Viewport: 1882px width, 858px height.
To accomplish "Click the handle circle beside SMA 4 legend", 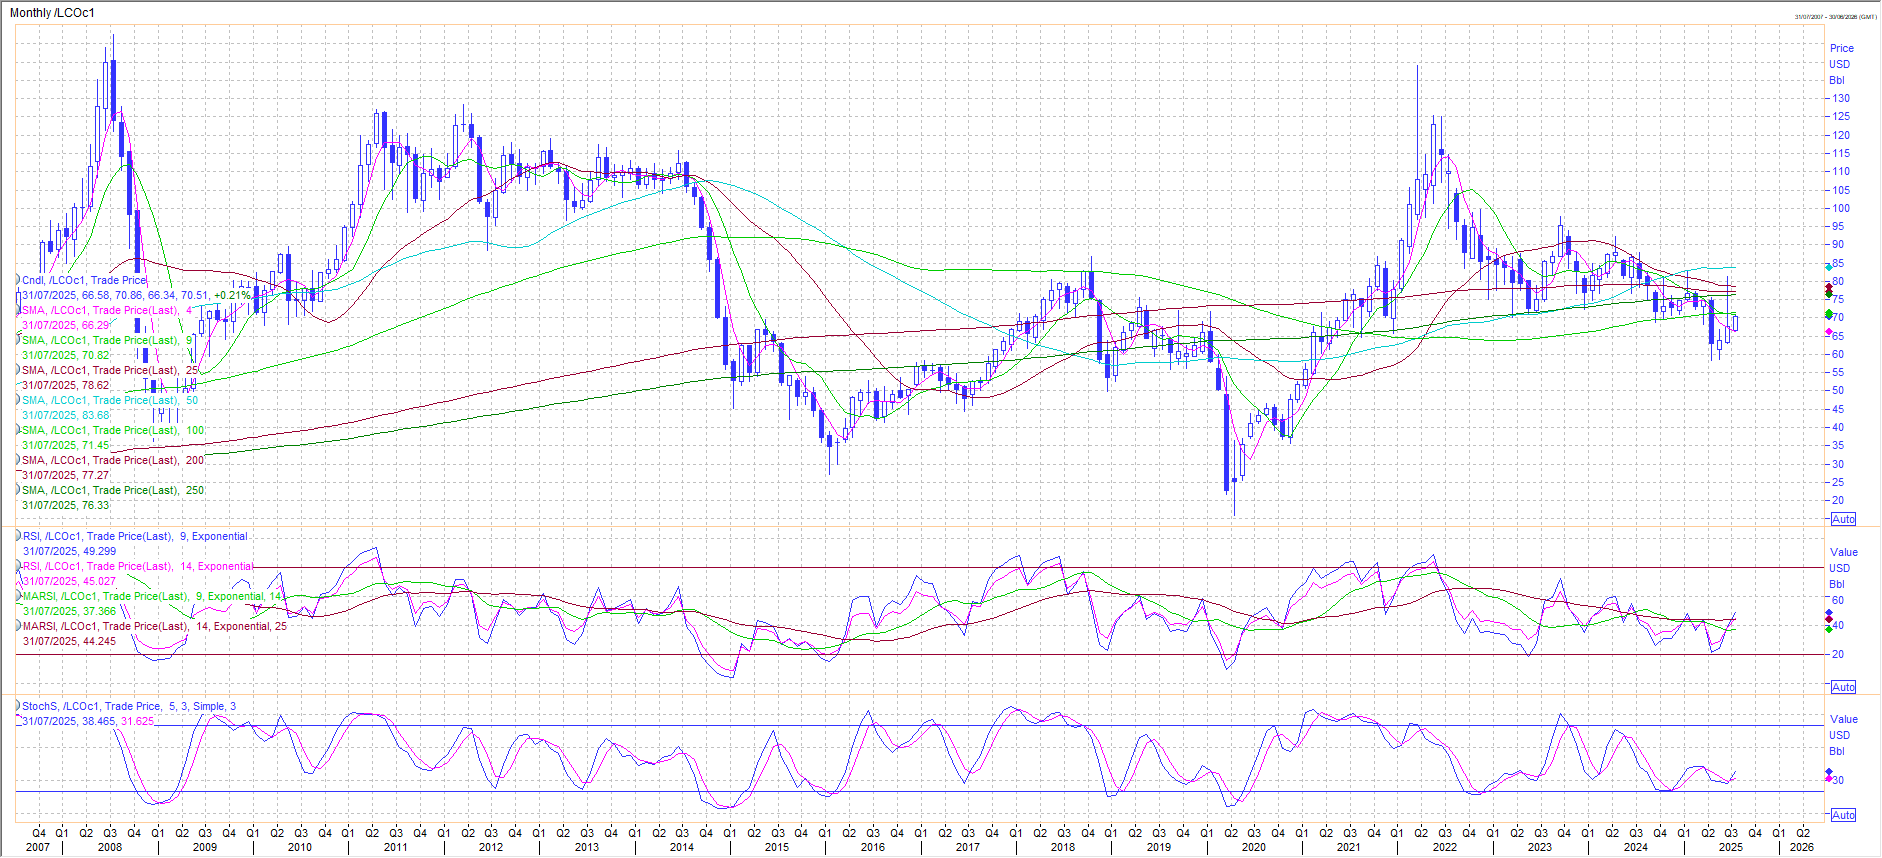I will pos(17,309).
